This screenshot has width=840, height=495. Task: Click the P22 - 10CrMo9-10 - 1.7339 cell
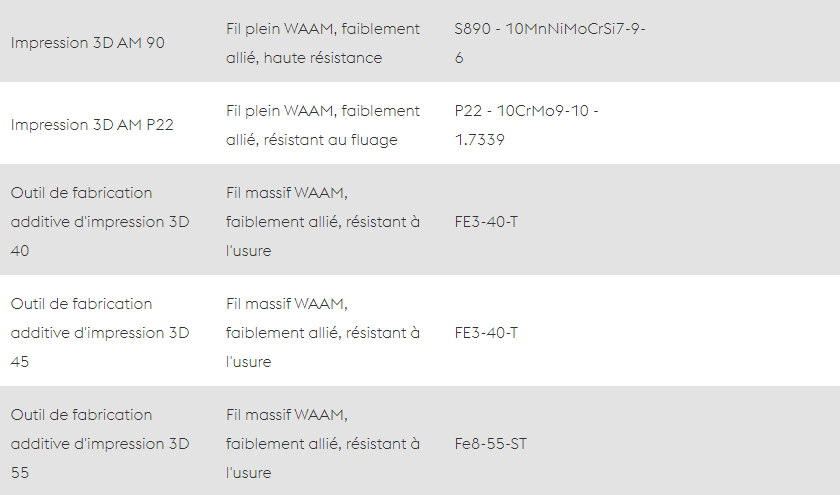tap(526, 125)
